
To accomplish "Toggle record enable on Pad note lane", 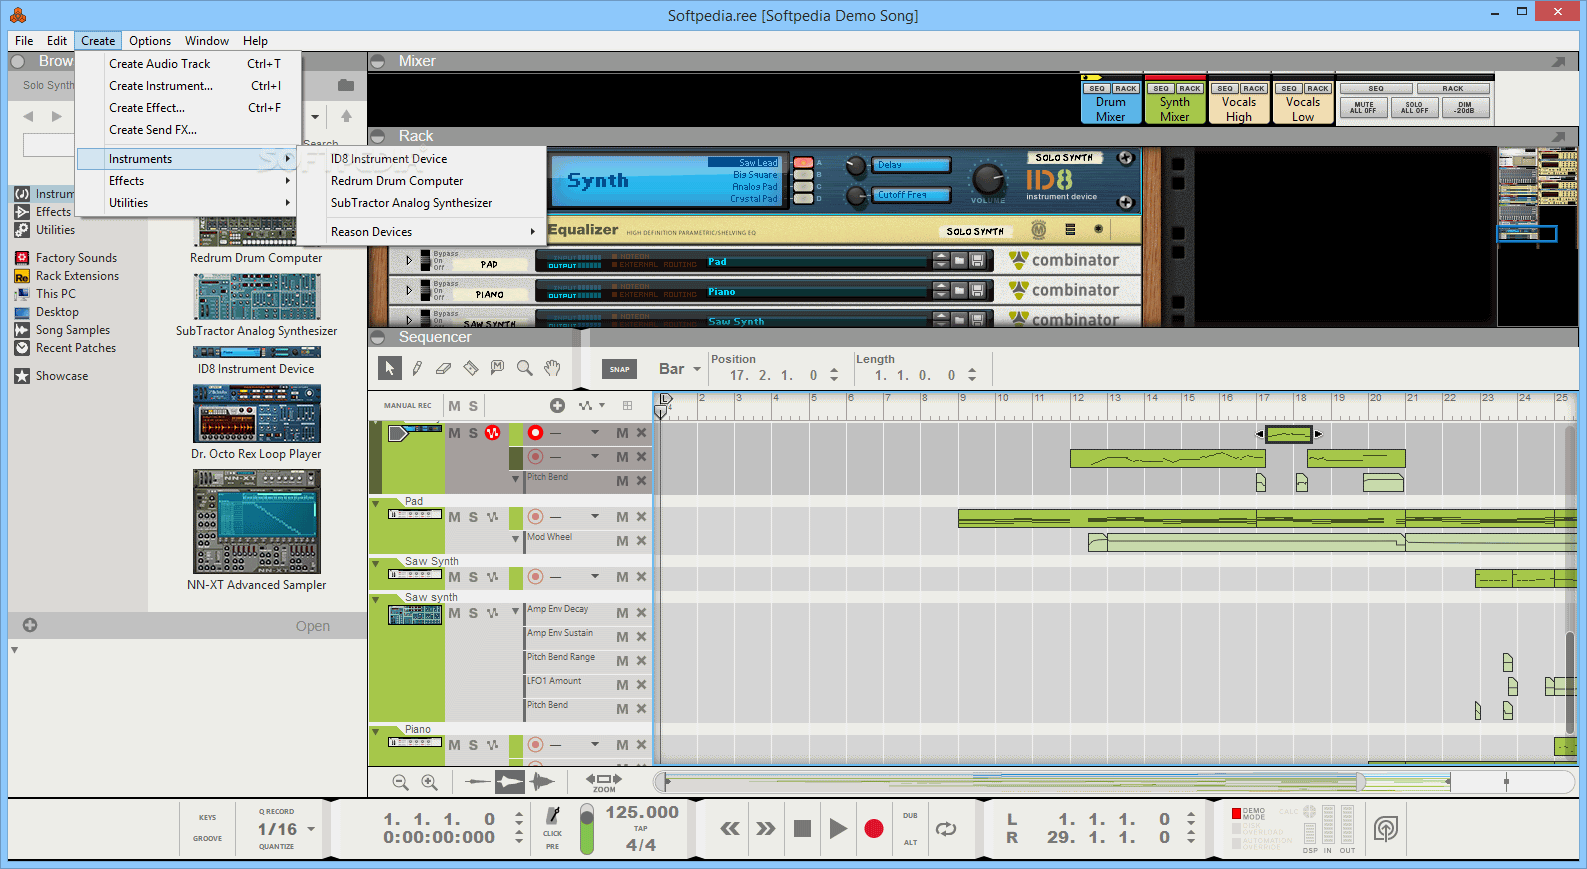I will click(536, 517).
